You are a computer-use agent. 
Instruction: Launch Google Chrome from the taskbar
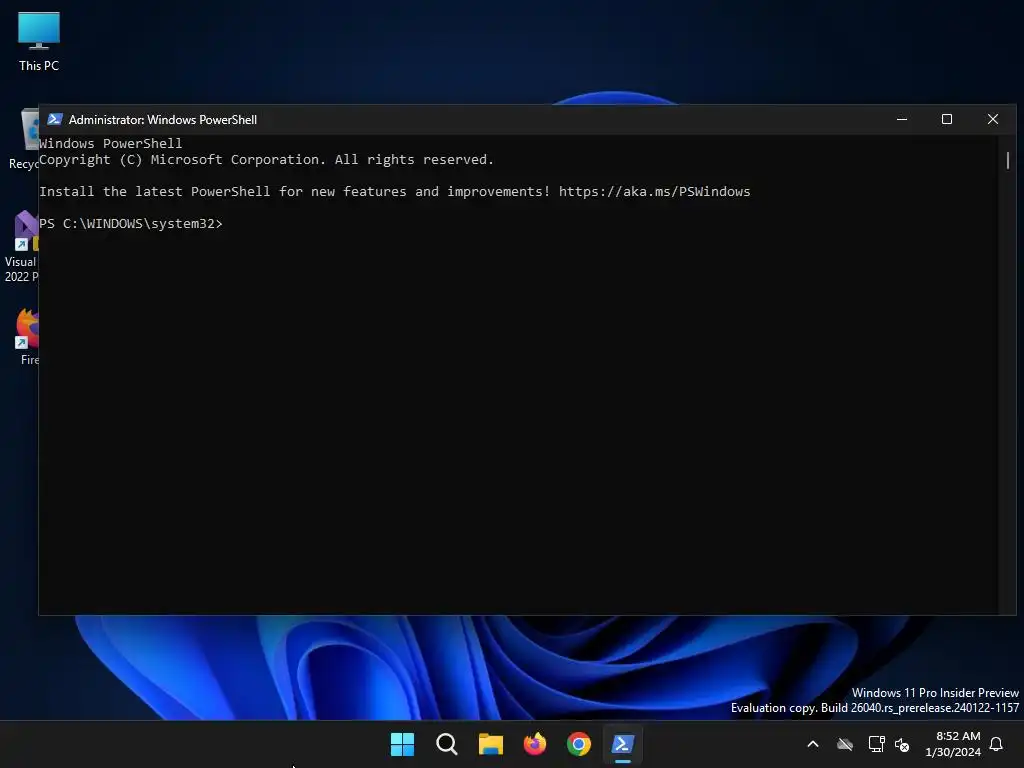click(579, 744)
